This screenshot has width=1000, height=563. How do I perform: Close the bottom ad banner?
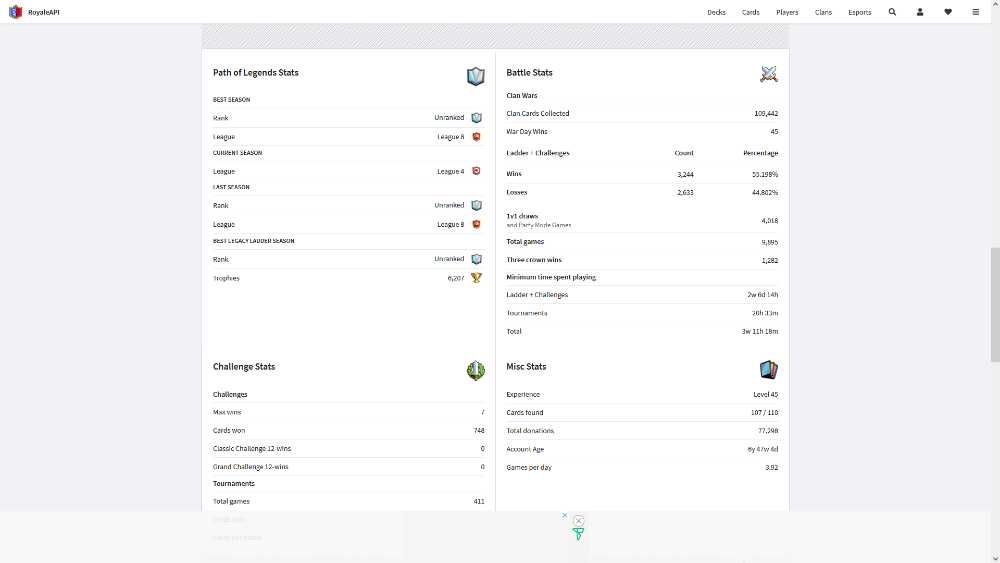(x=578, y=521)
